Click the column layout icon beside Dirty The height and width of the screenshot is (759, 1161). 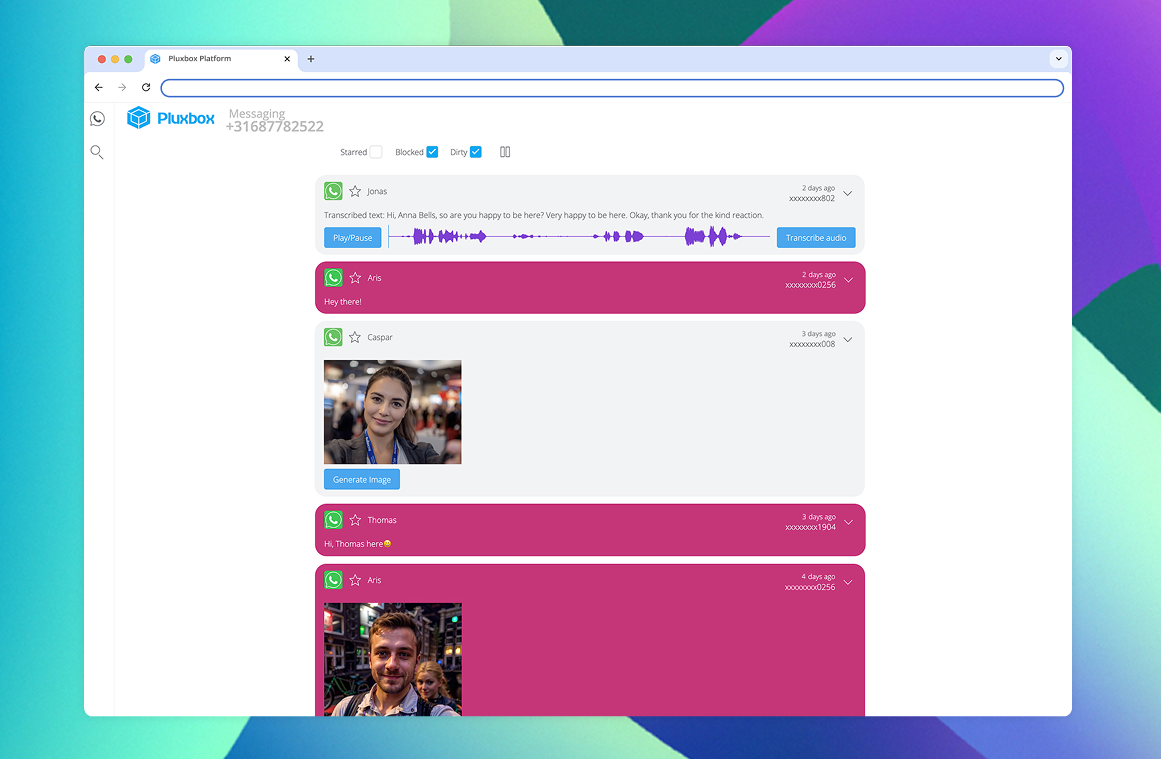click(505, 152)
